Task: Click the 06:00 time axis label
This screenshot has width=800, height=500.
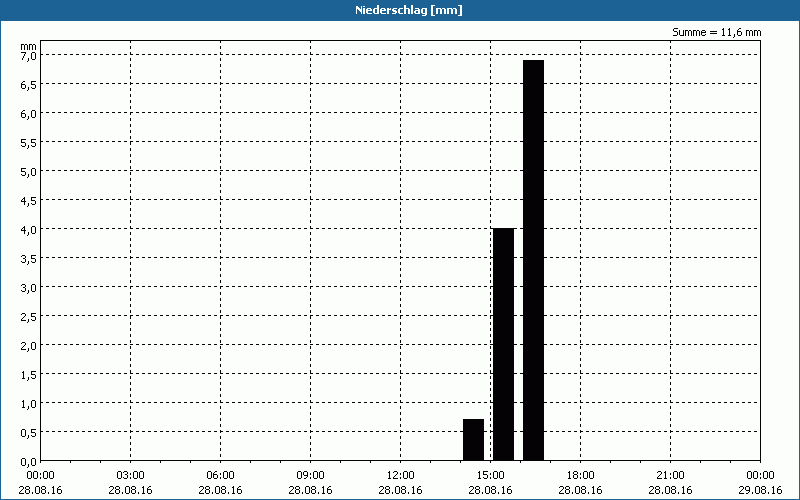Action: (220, 476)
